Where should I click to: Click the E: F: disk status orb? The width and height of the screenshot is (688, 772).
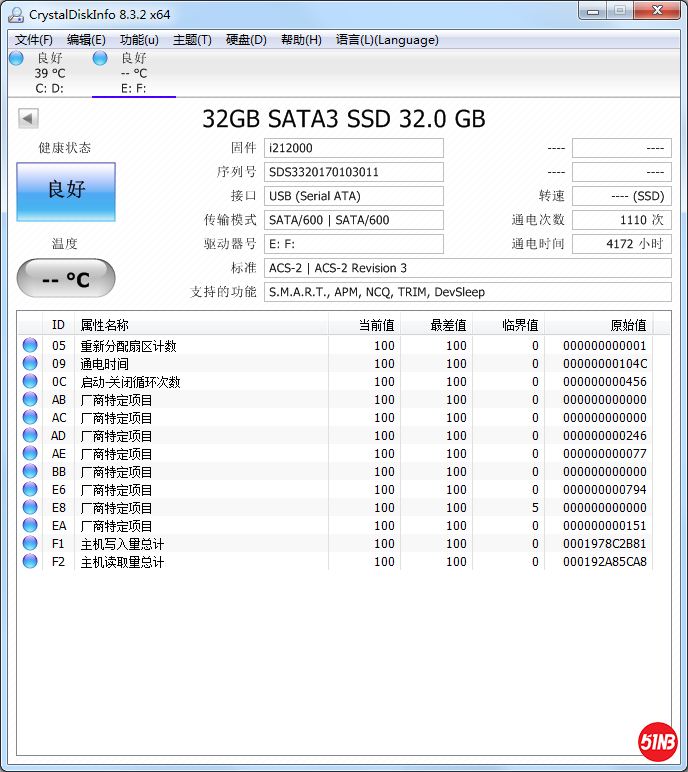click(x=100, y=59)
